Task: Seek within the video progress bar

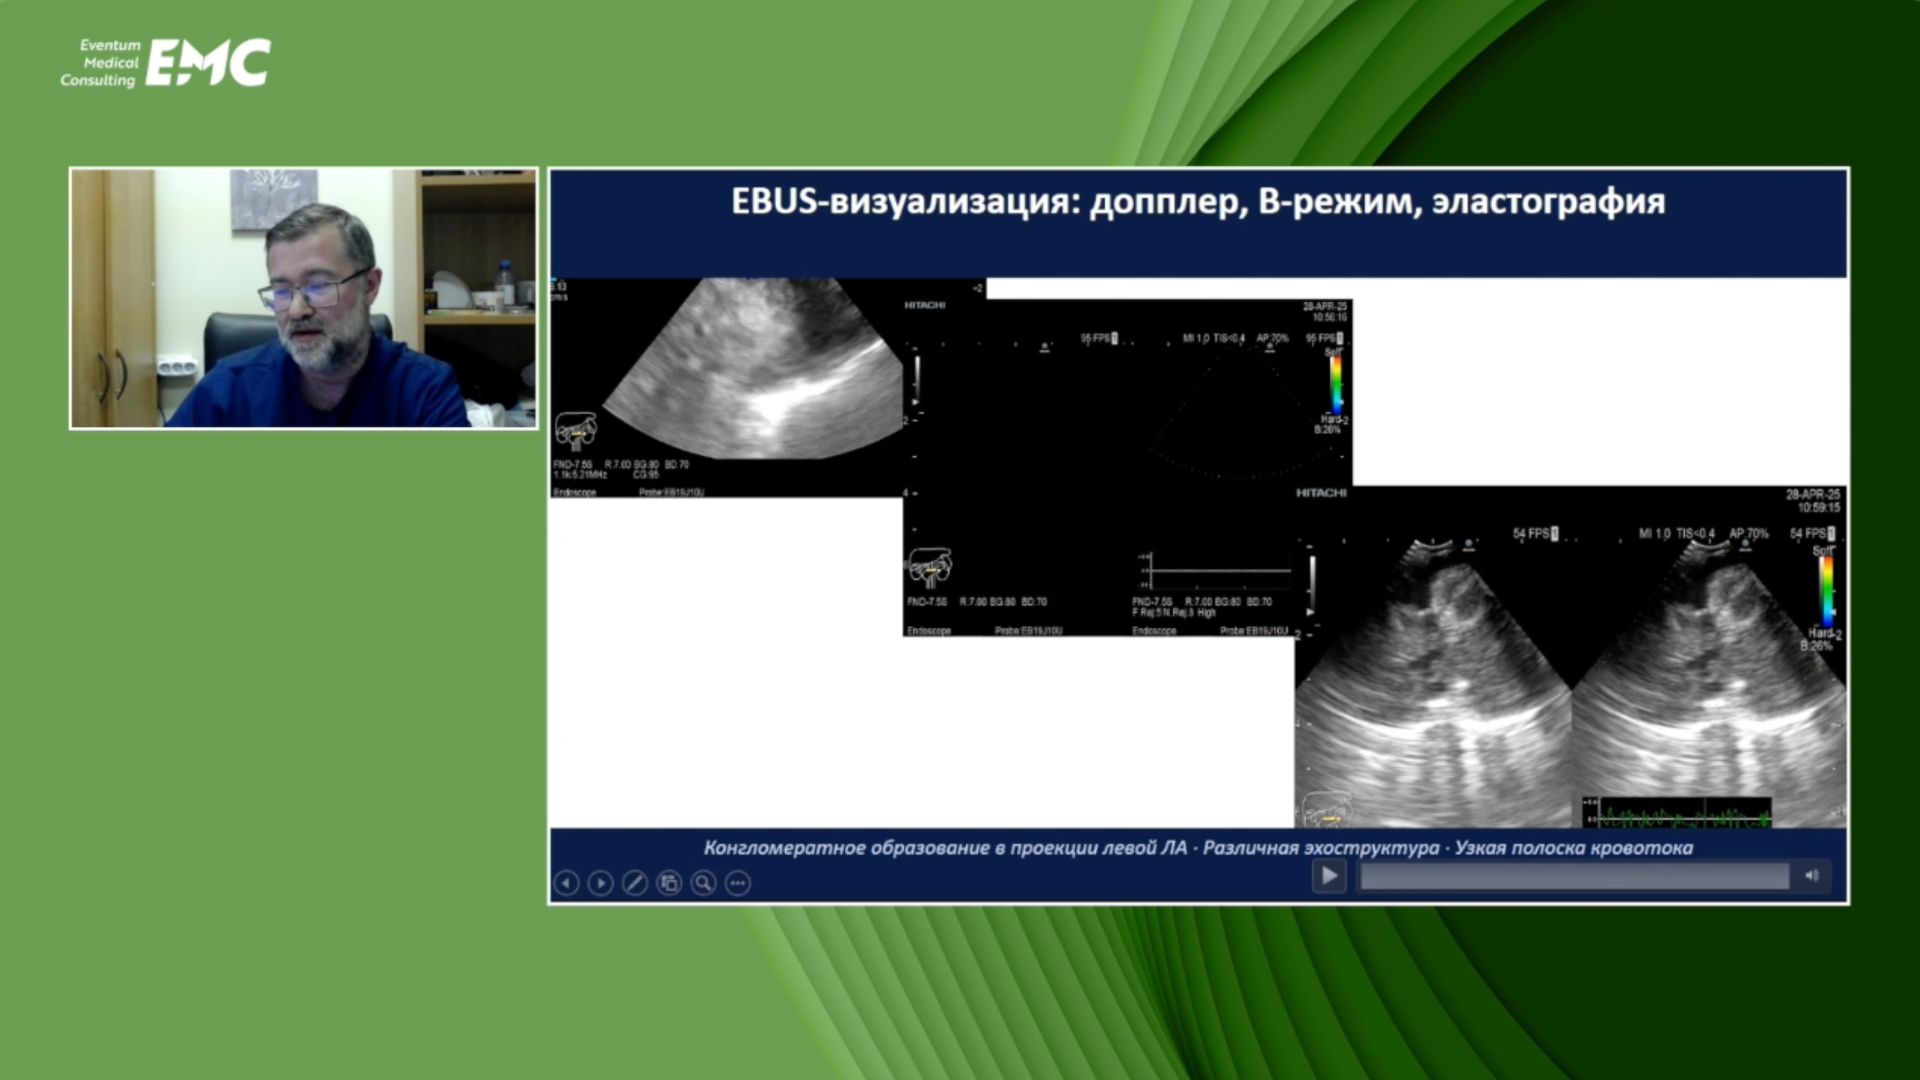Action: pyautogui.click(x=1574, y=877)
